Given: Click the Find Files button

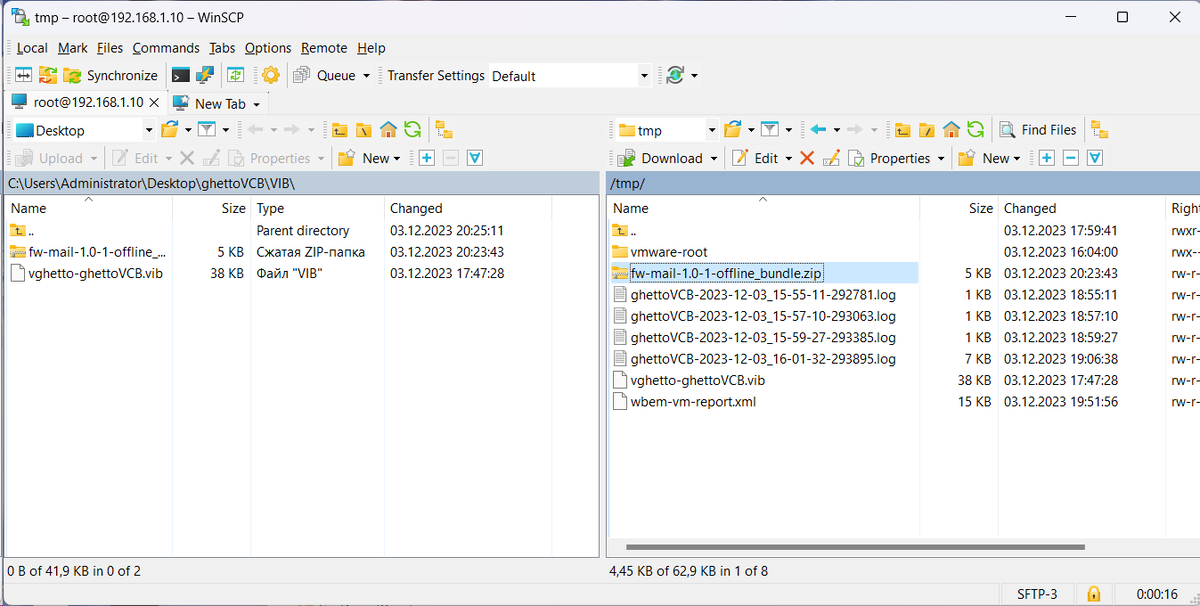Looking at the screenshot, I should 1038,130.
